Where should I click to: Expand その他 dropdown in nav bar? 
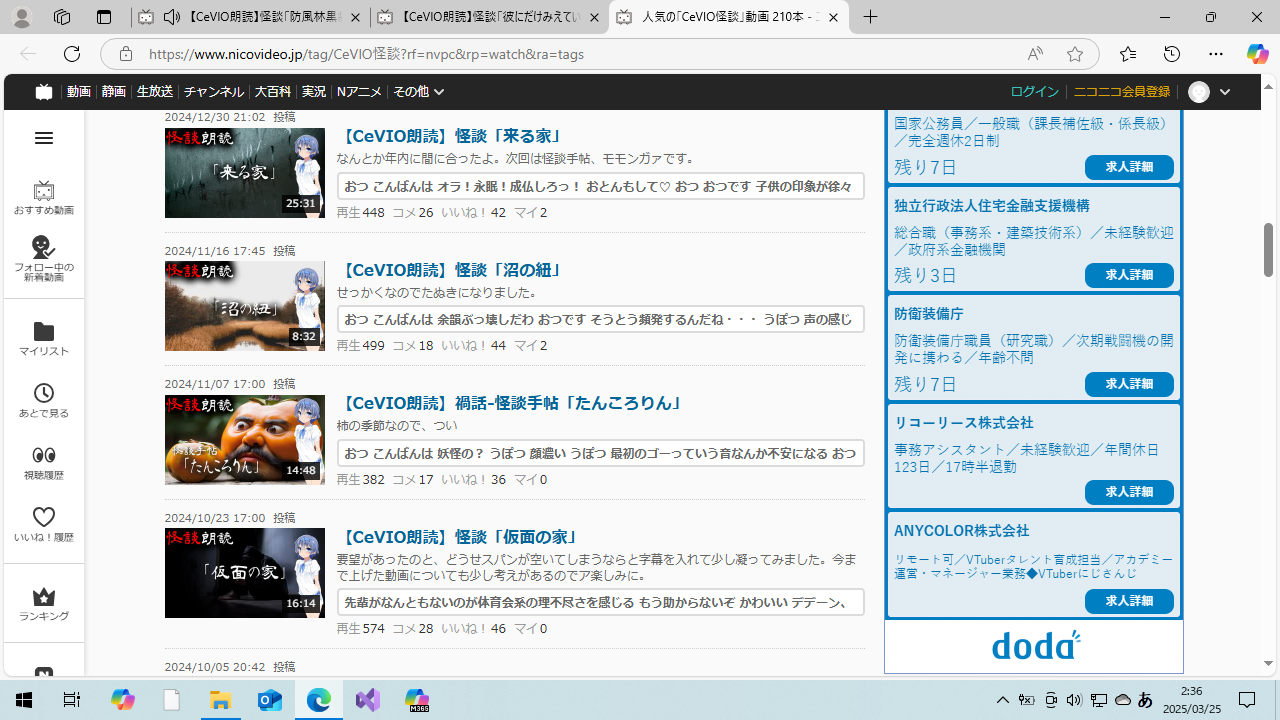418,92
